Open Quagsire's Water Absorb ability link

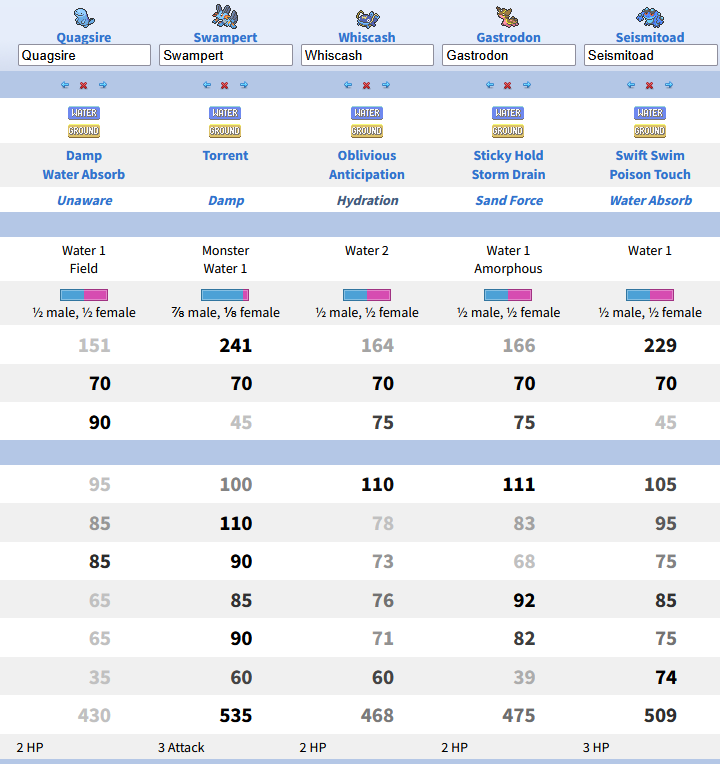point(84,175)
